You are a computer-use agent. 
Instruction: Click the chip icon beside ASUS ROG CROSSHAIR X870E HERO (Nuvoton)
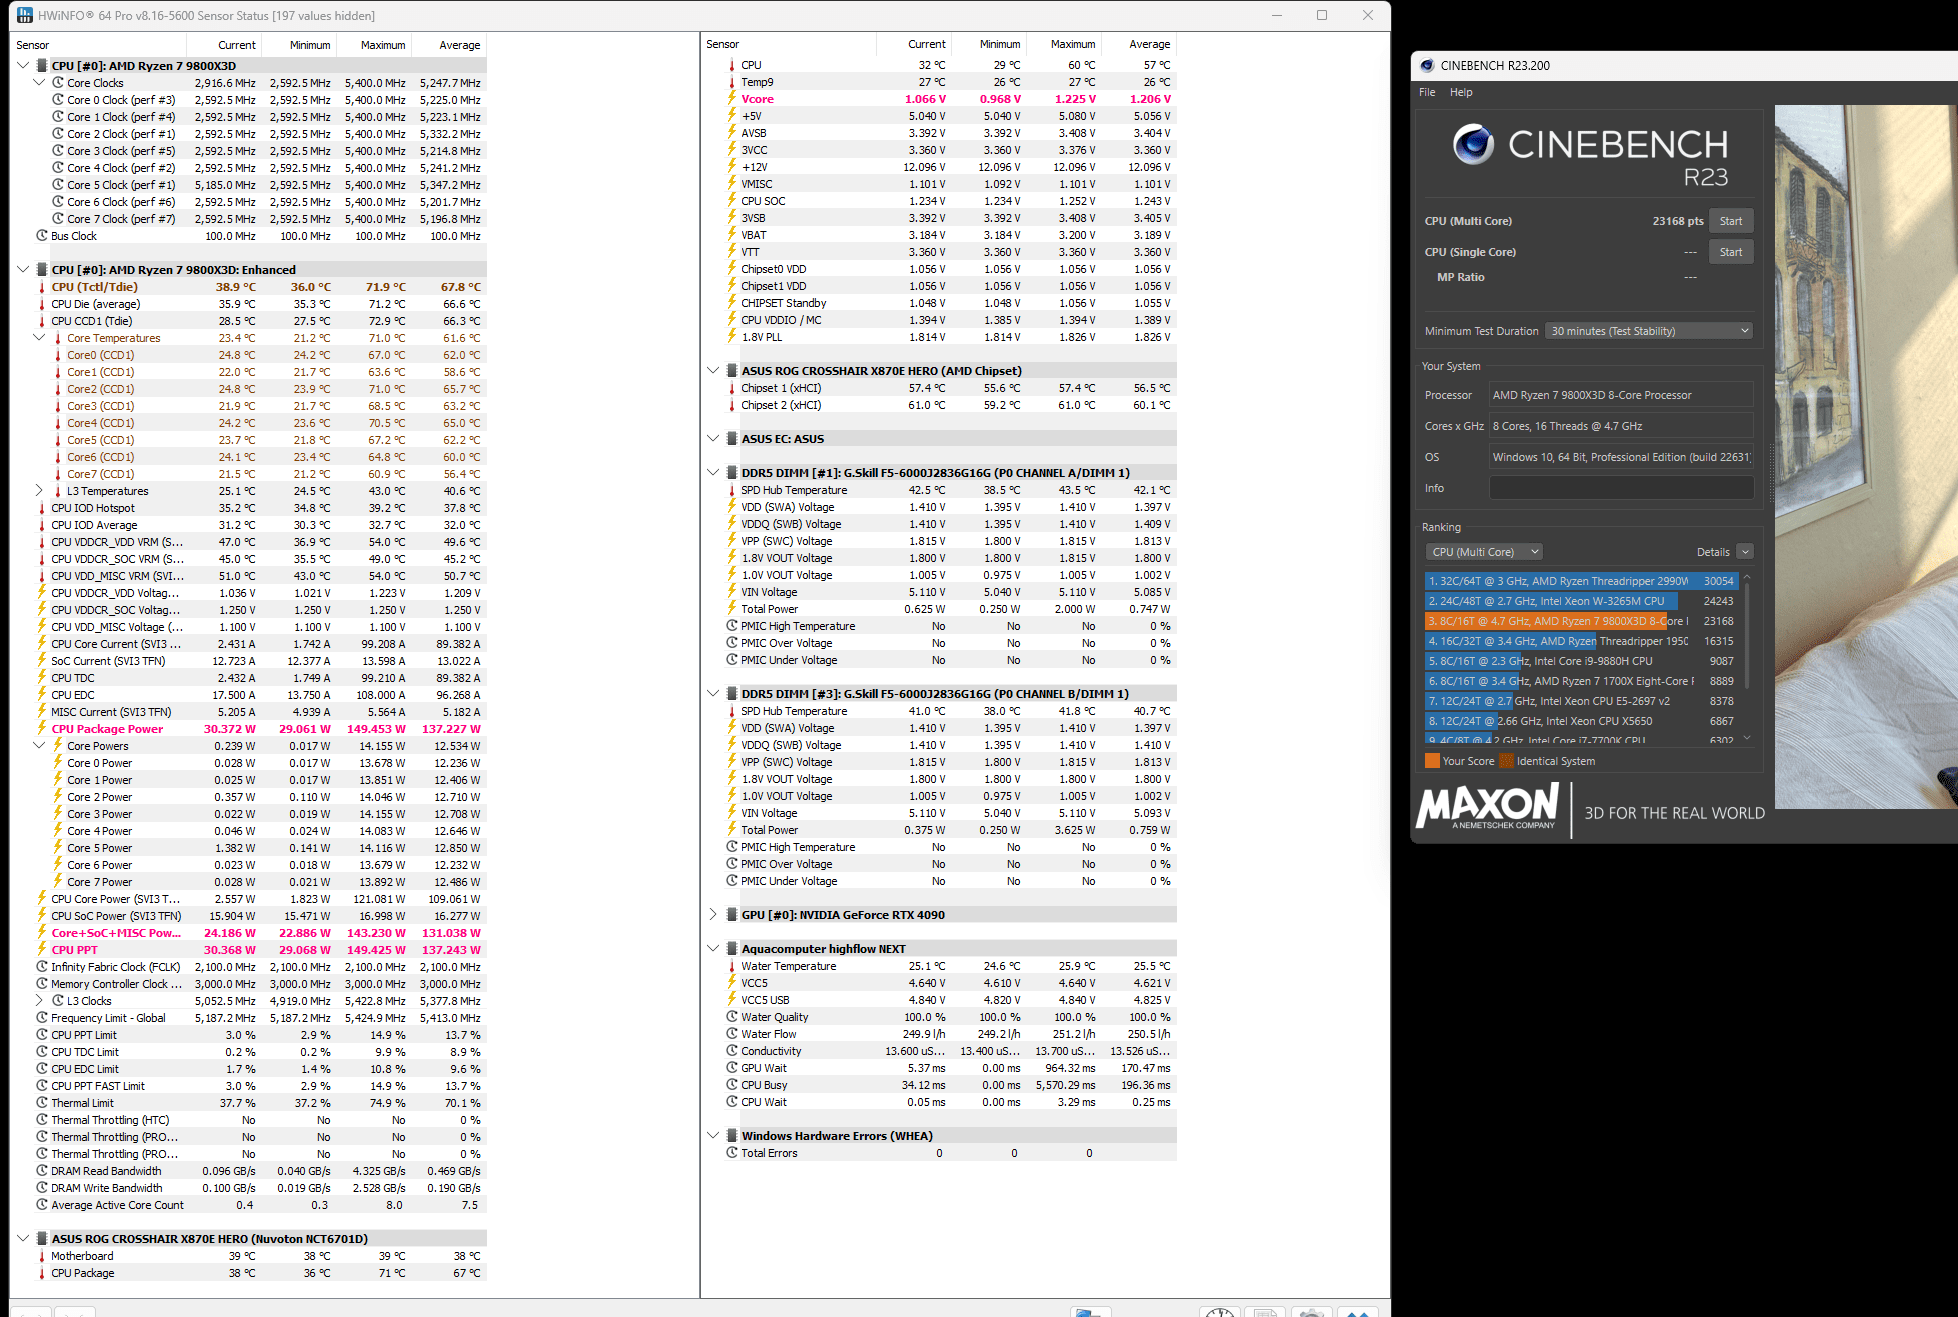pyautogui.click(x=42, y=1239)
